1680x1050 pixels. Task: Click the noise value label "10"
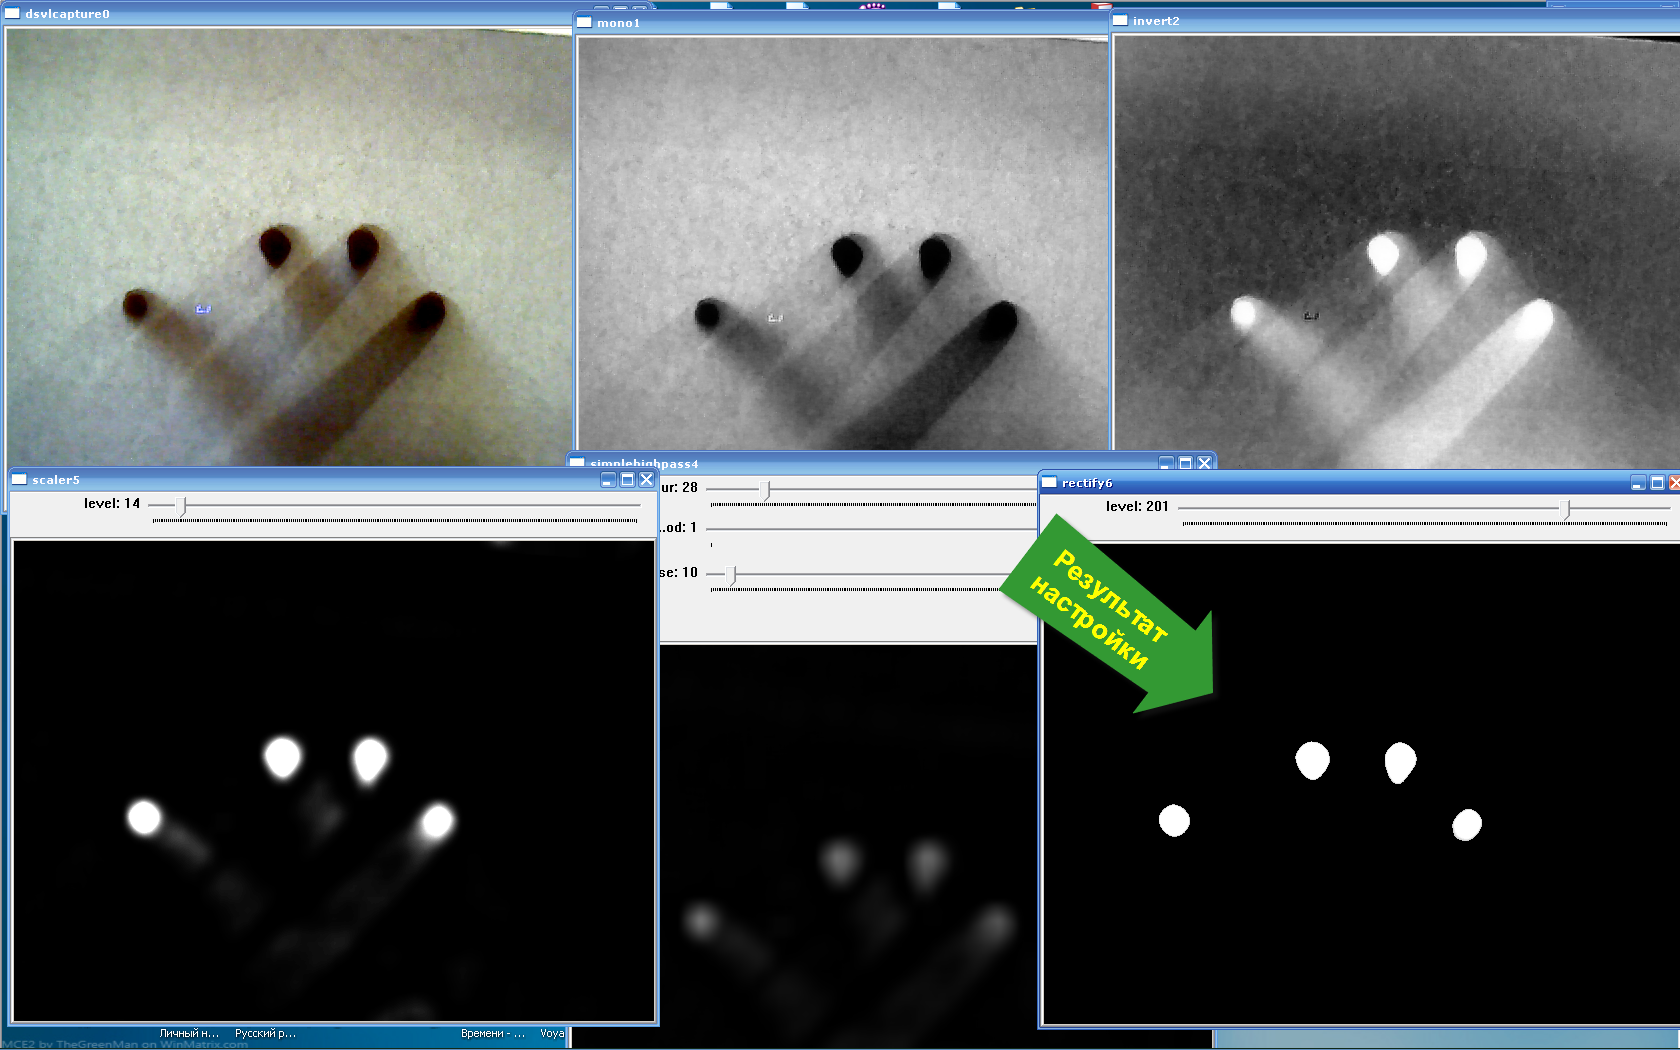[x=690, y=573]
